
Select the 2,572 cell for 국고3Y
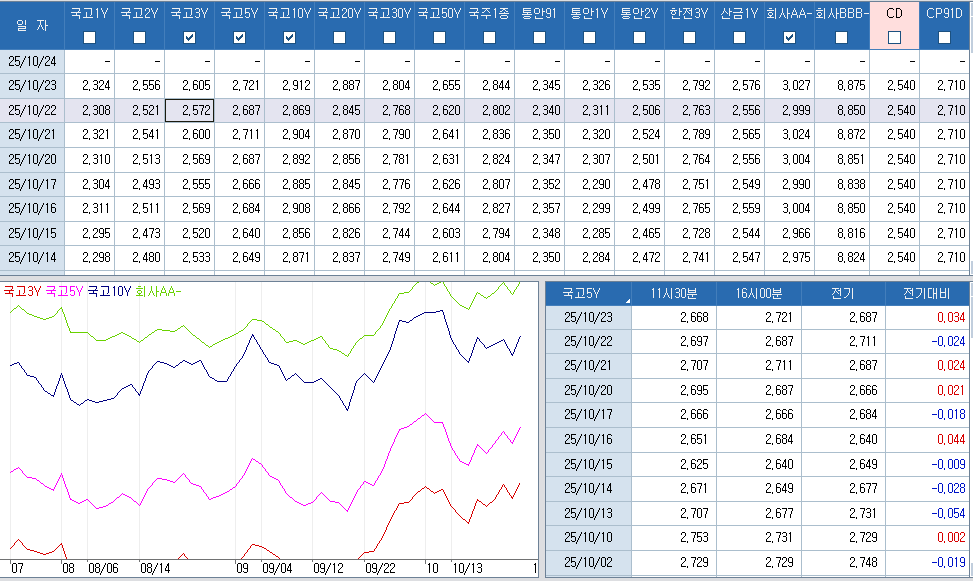point(190,110)
